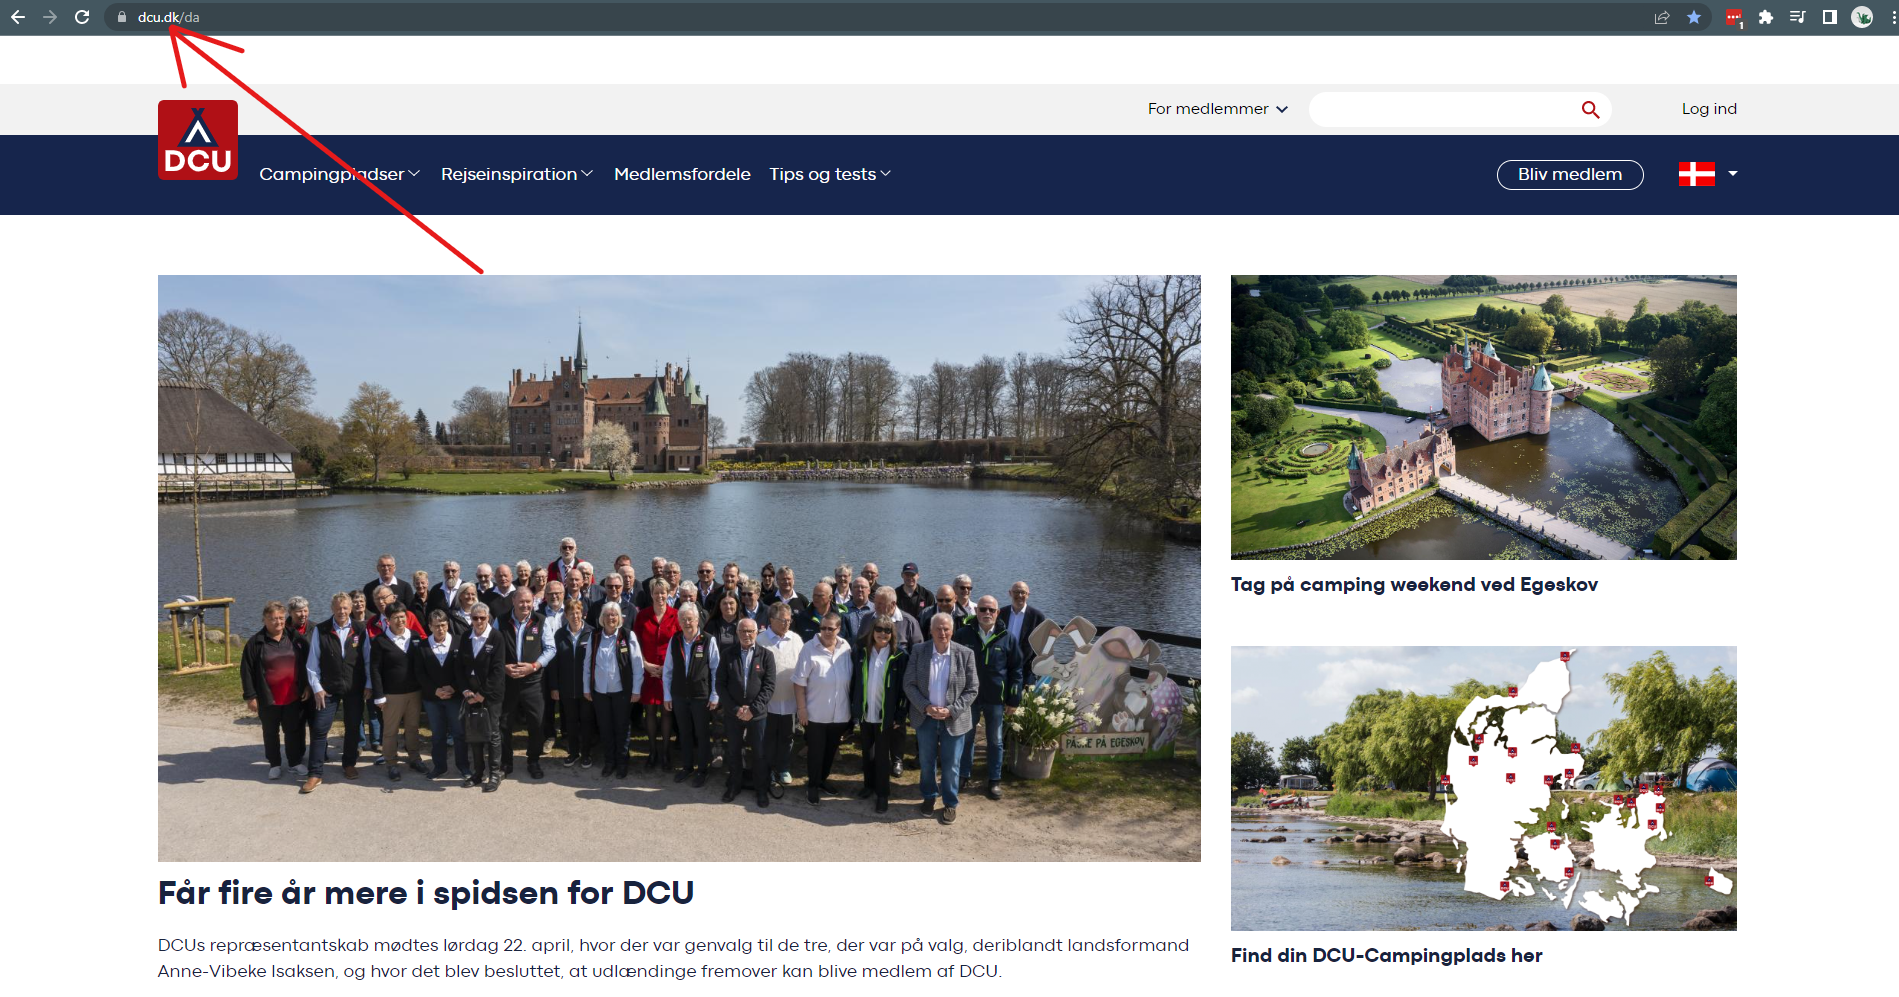
Task: Go back using the browser back arrow
Action: (18, 17)
